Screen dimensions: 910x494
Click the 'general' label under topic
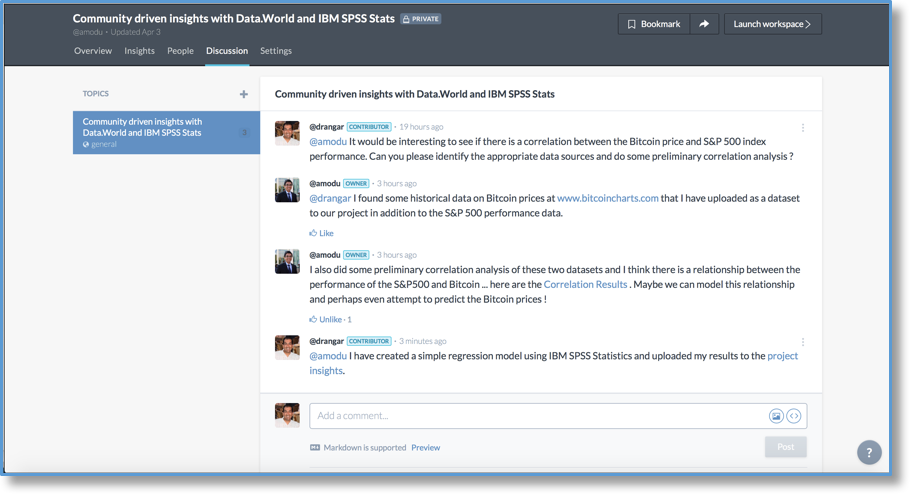[103, 144]
